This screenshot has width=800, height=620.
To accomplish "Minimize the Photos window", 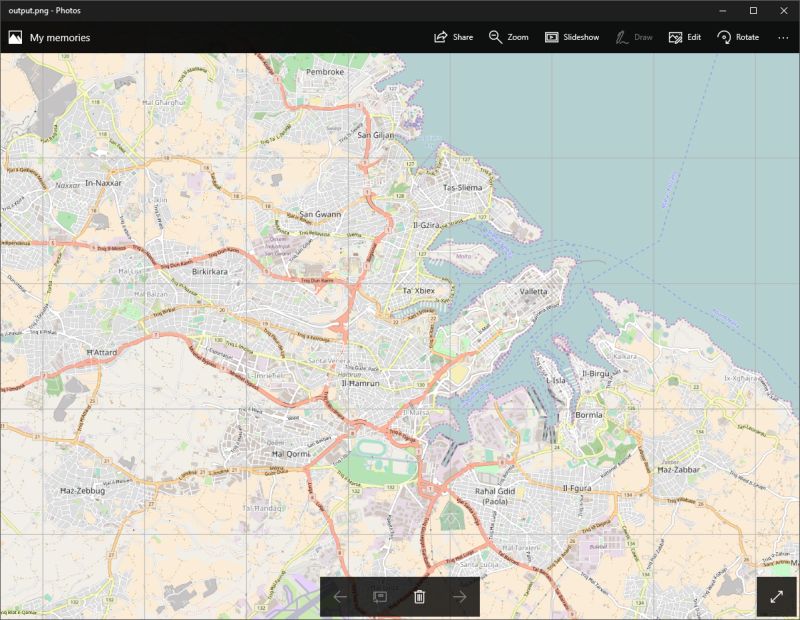I will click(723, 11).
